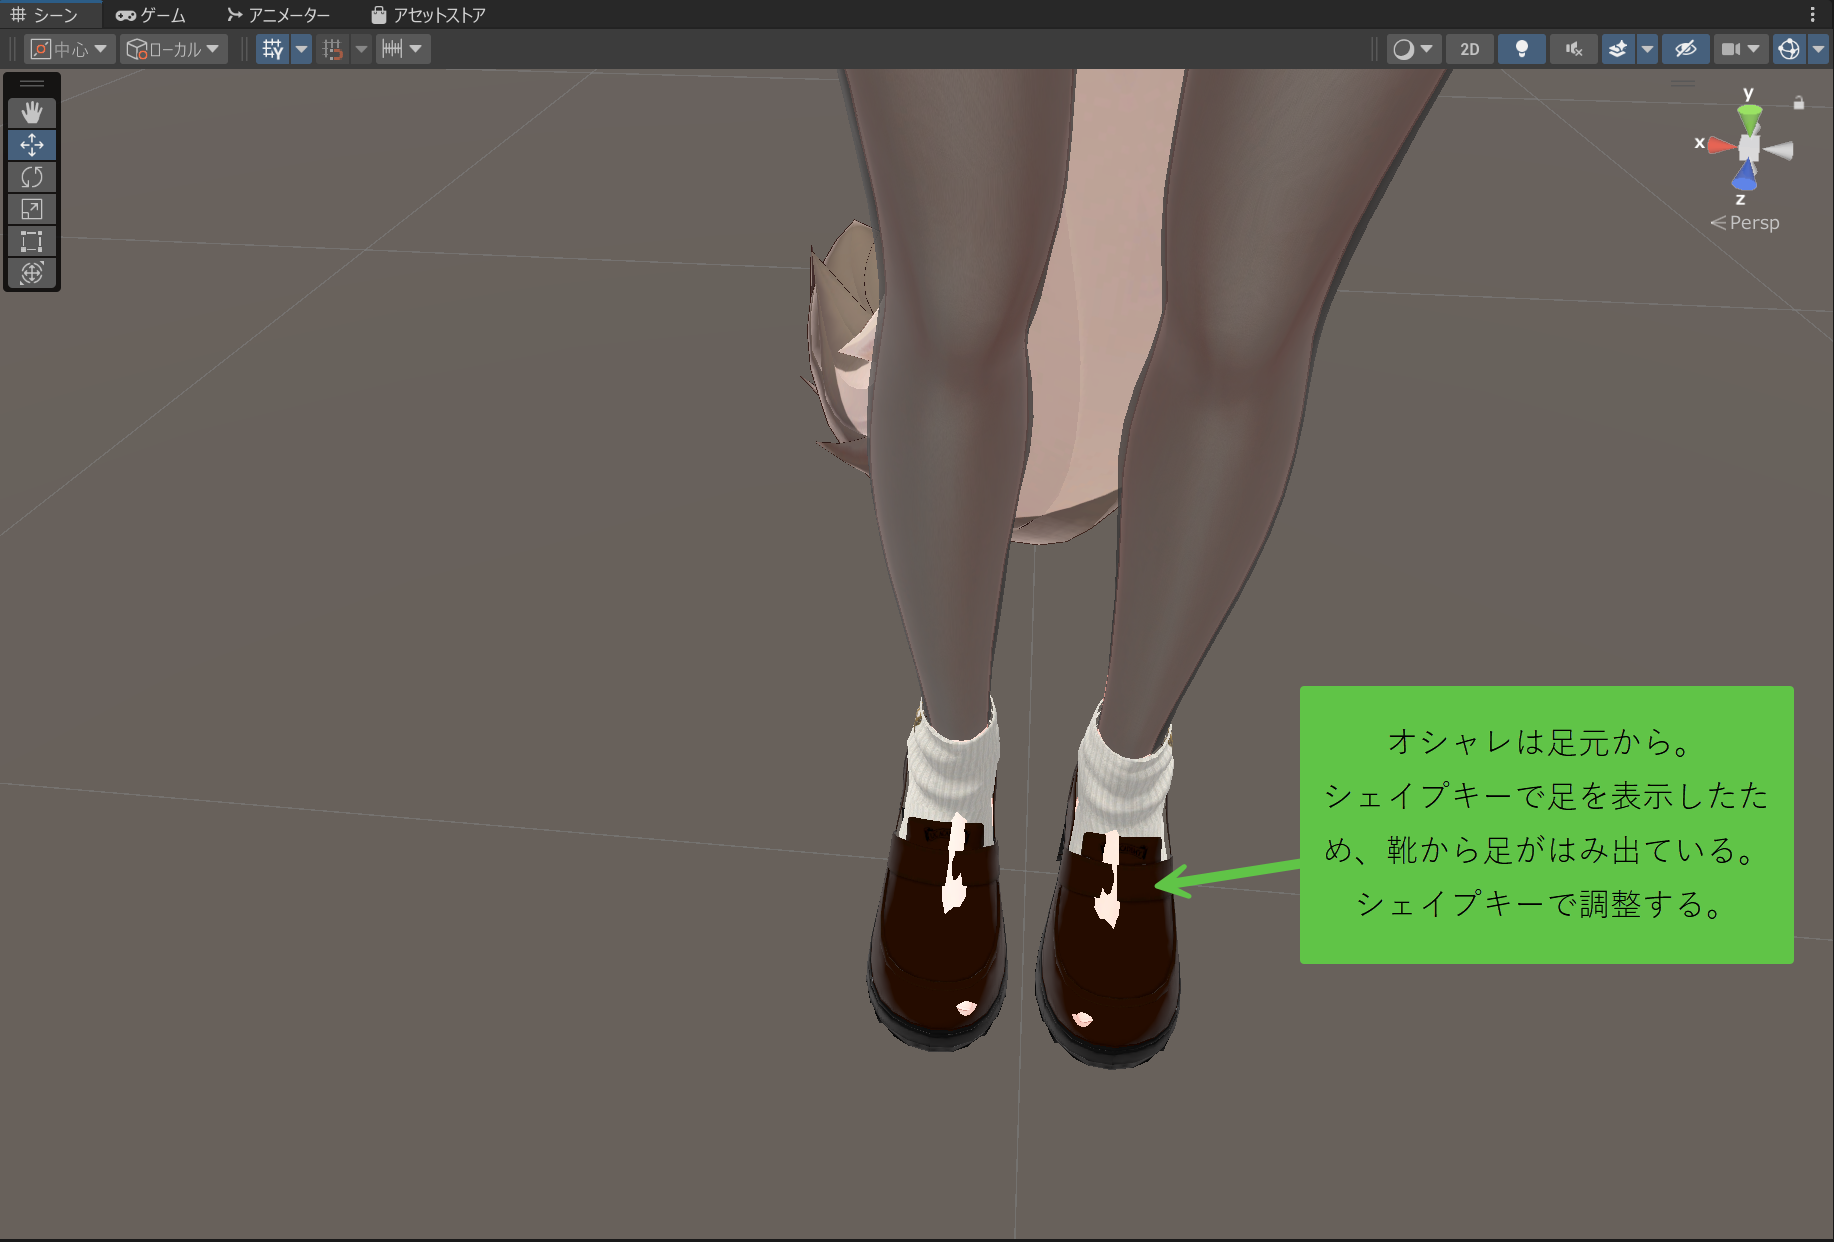Toggle hidden objects scene visibility
This screenshot has height=1242, width=1834.
tap(1685, 49)
